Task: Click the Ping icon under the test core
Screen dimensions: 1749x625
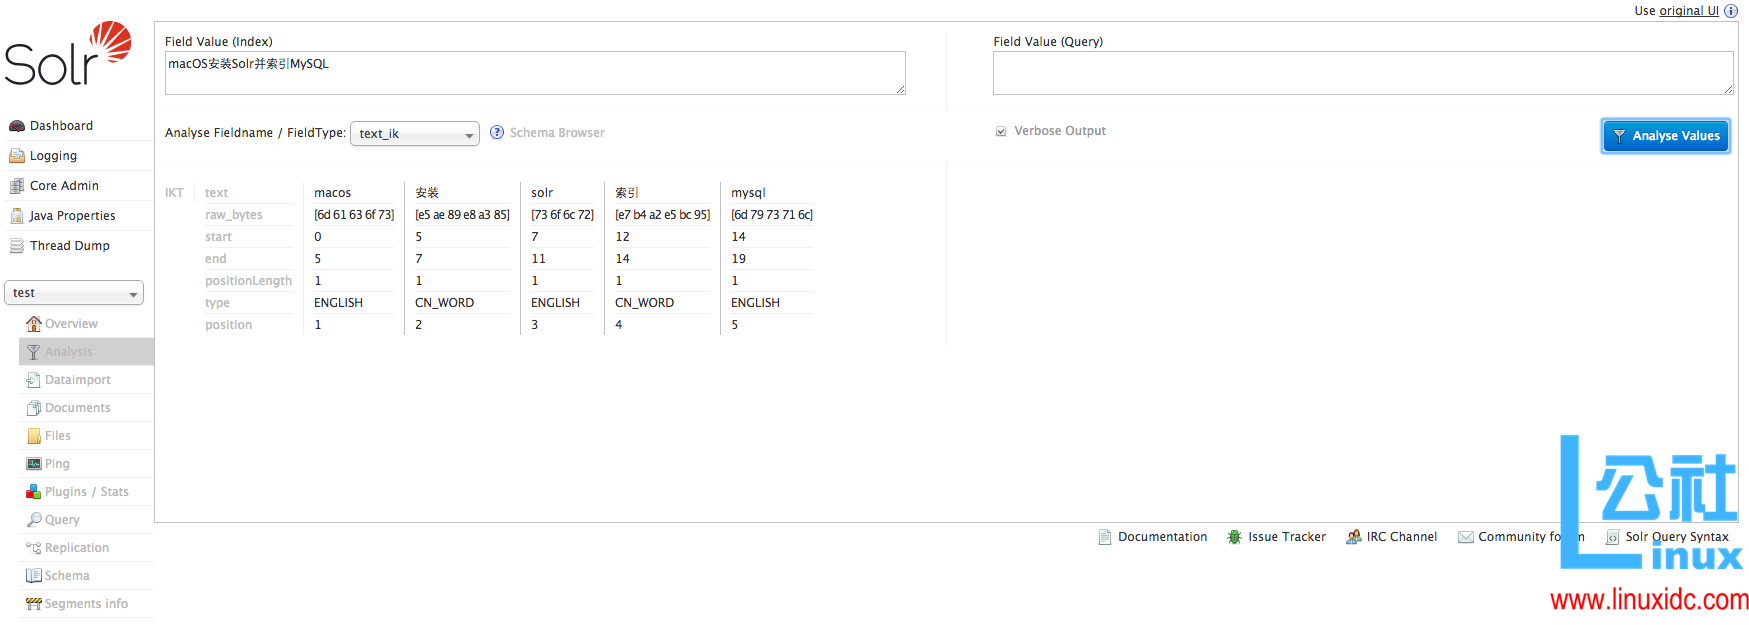Action: 34,464
